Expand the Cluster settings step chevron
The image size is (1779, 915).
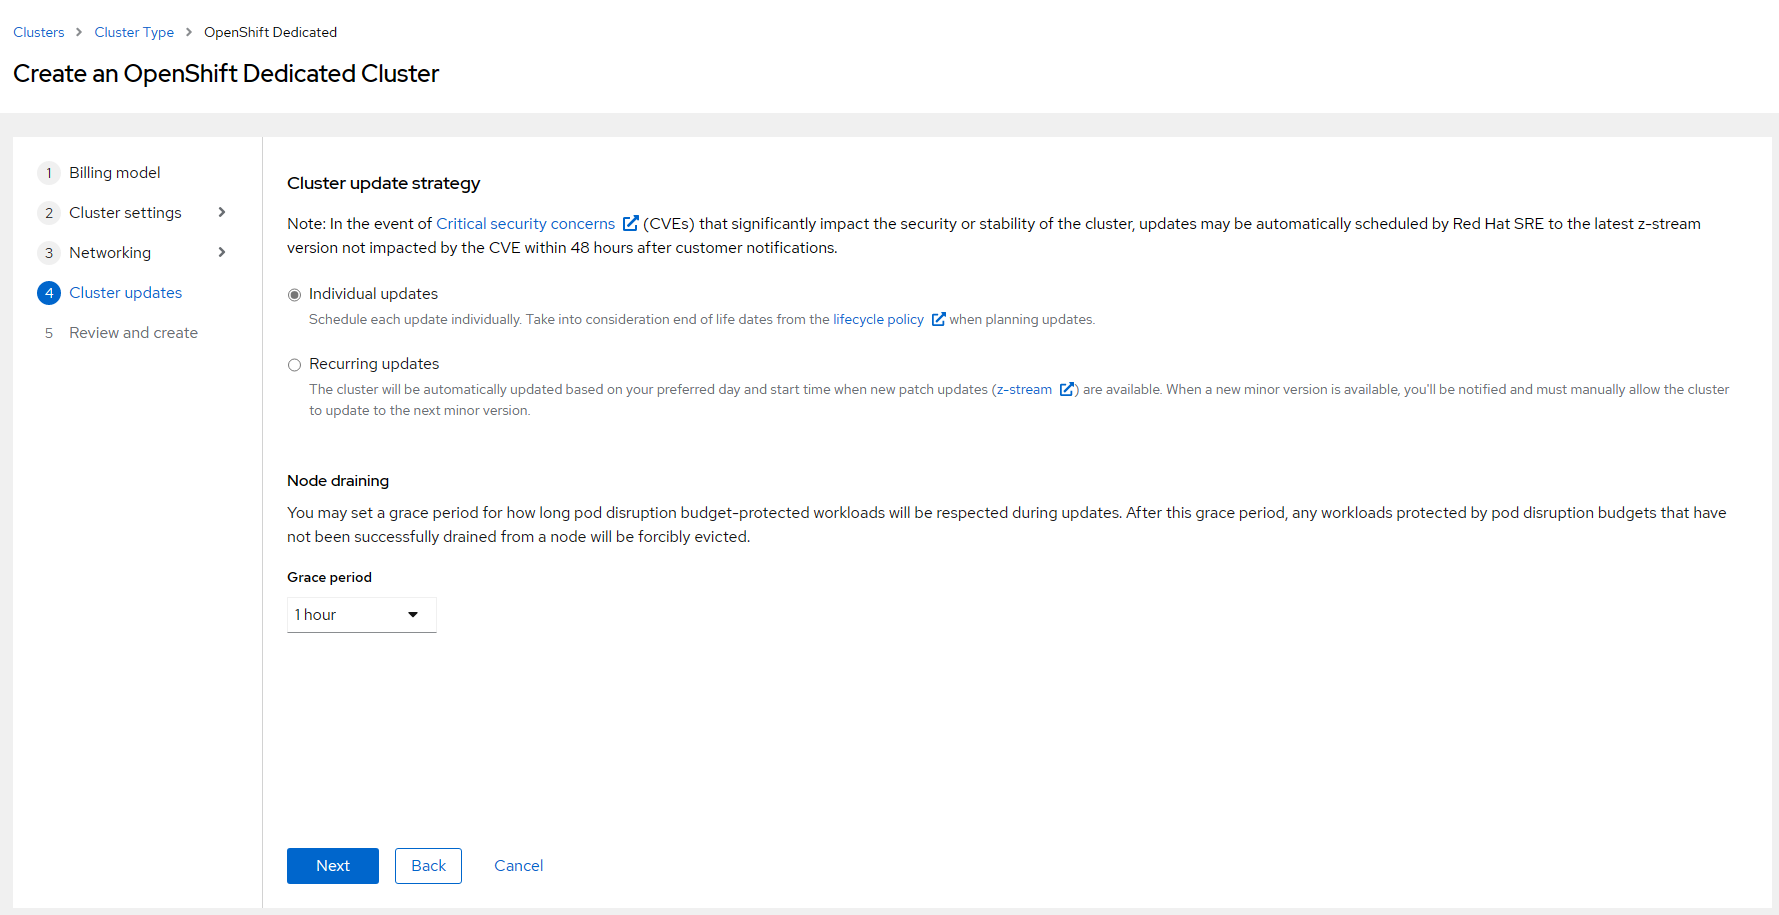(222, 212)
